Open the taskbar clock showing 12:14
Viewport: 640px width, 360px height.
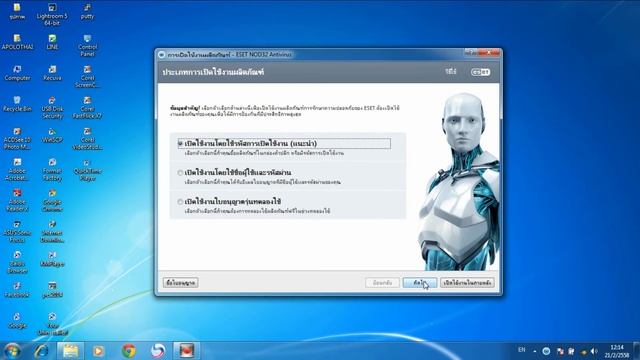pos(617,351)
